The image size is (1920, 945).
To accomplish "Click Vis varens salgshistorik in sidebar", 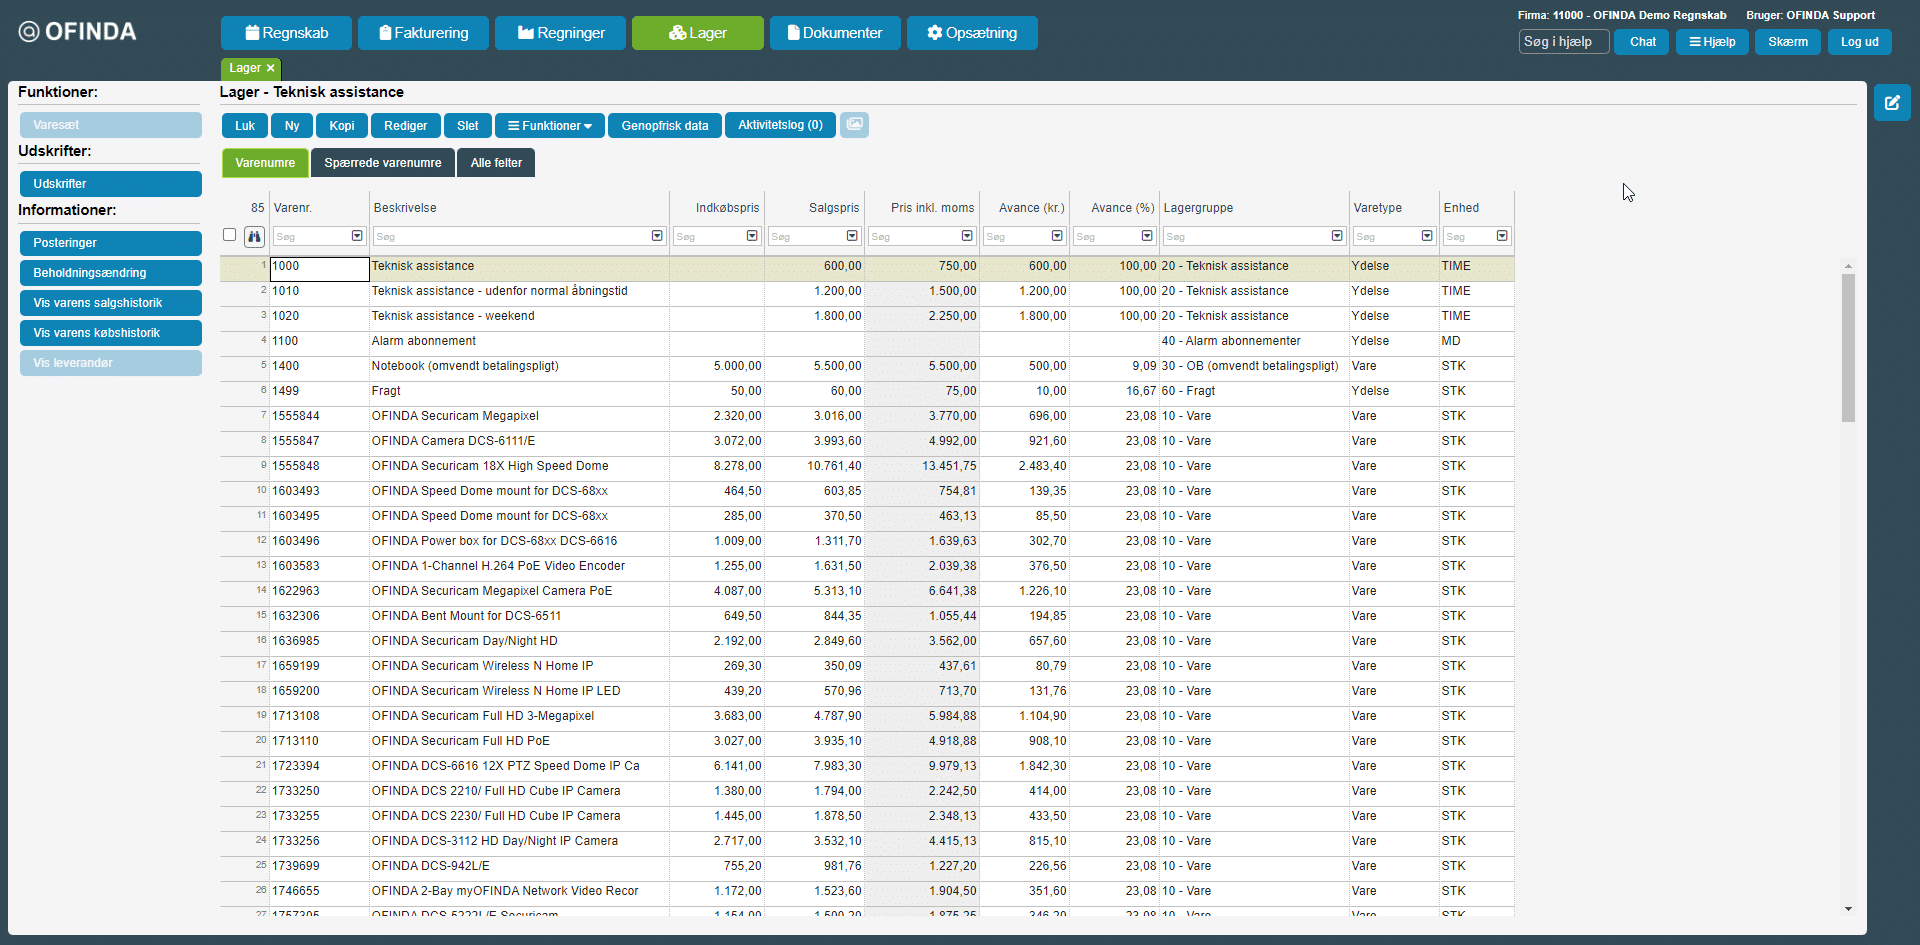I will tap(110, 303).
